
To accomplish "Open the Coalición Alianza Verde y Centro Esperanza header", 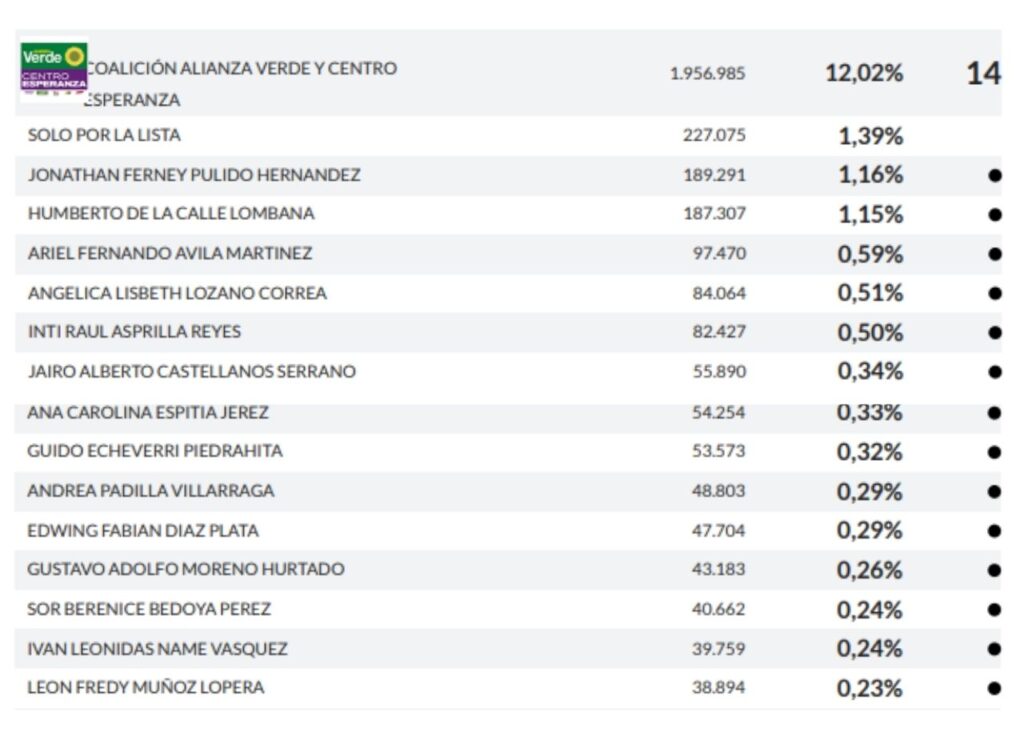I will [x=240, y=69].
